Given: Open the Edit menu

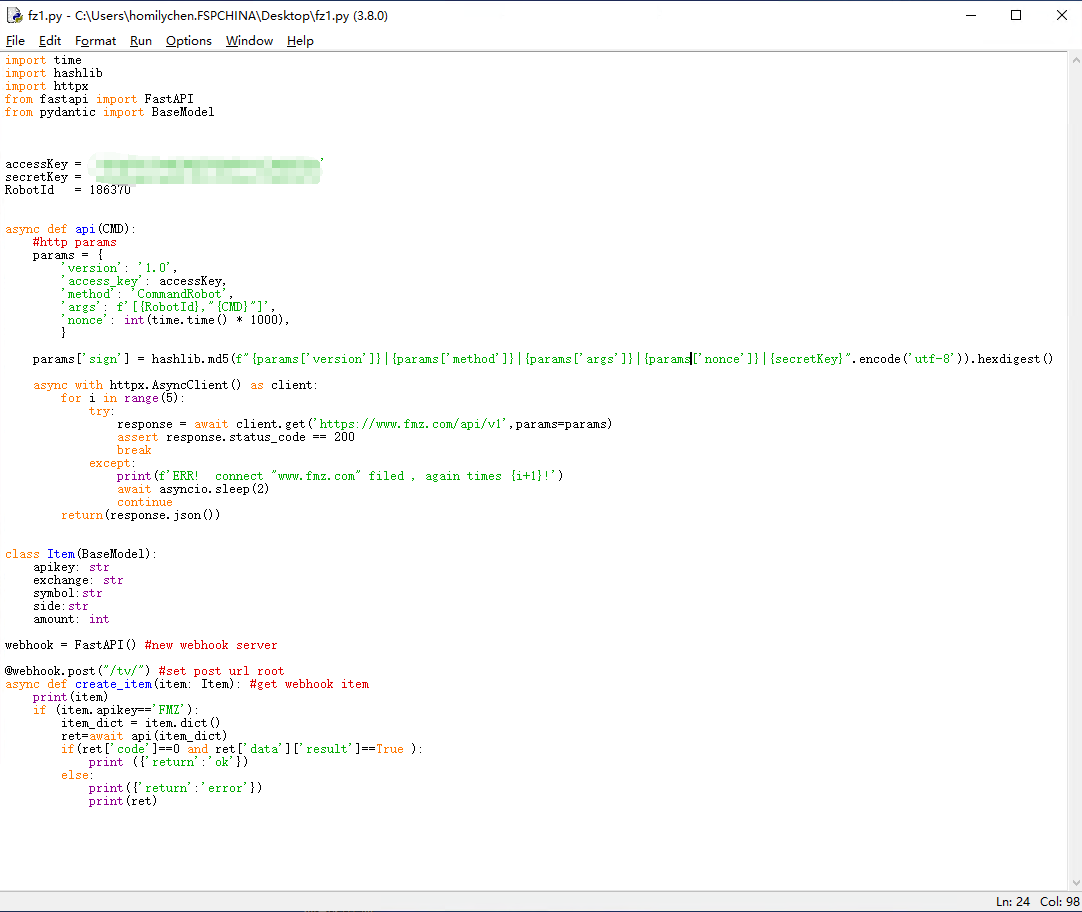Looking at the screenshot, I should pyautogui.click(x=50, y=41).
